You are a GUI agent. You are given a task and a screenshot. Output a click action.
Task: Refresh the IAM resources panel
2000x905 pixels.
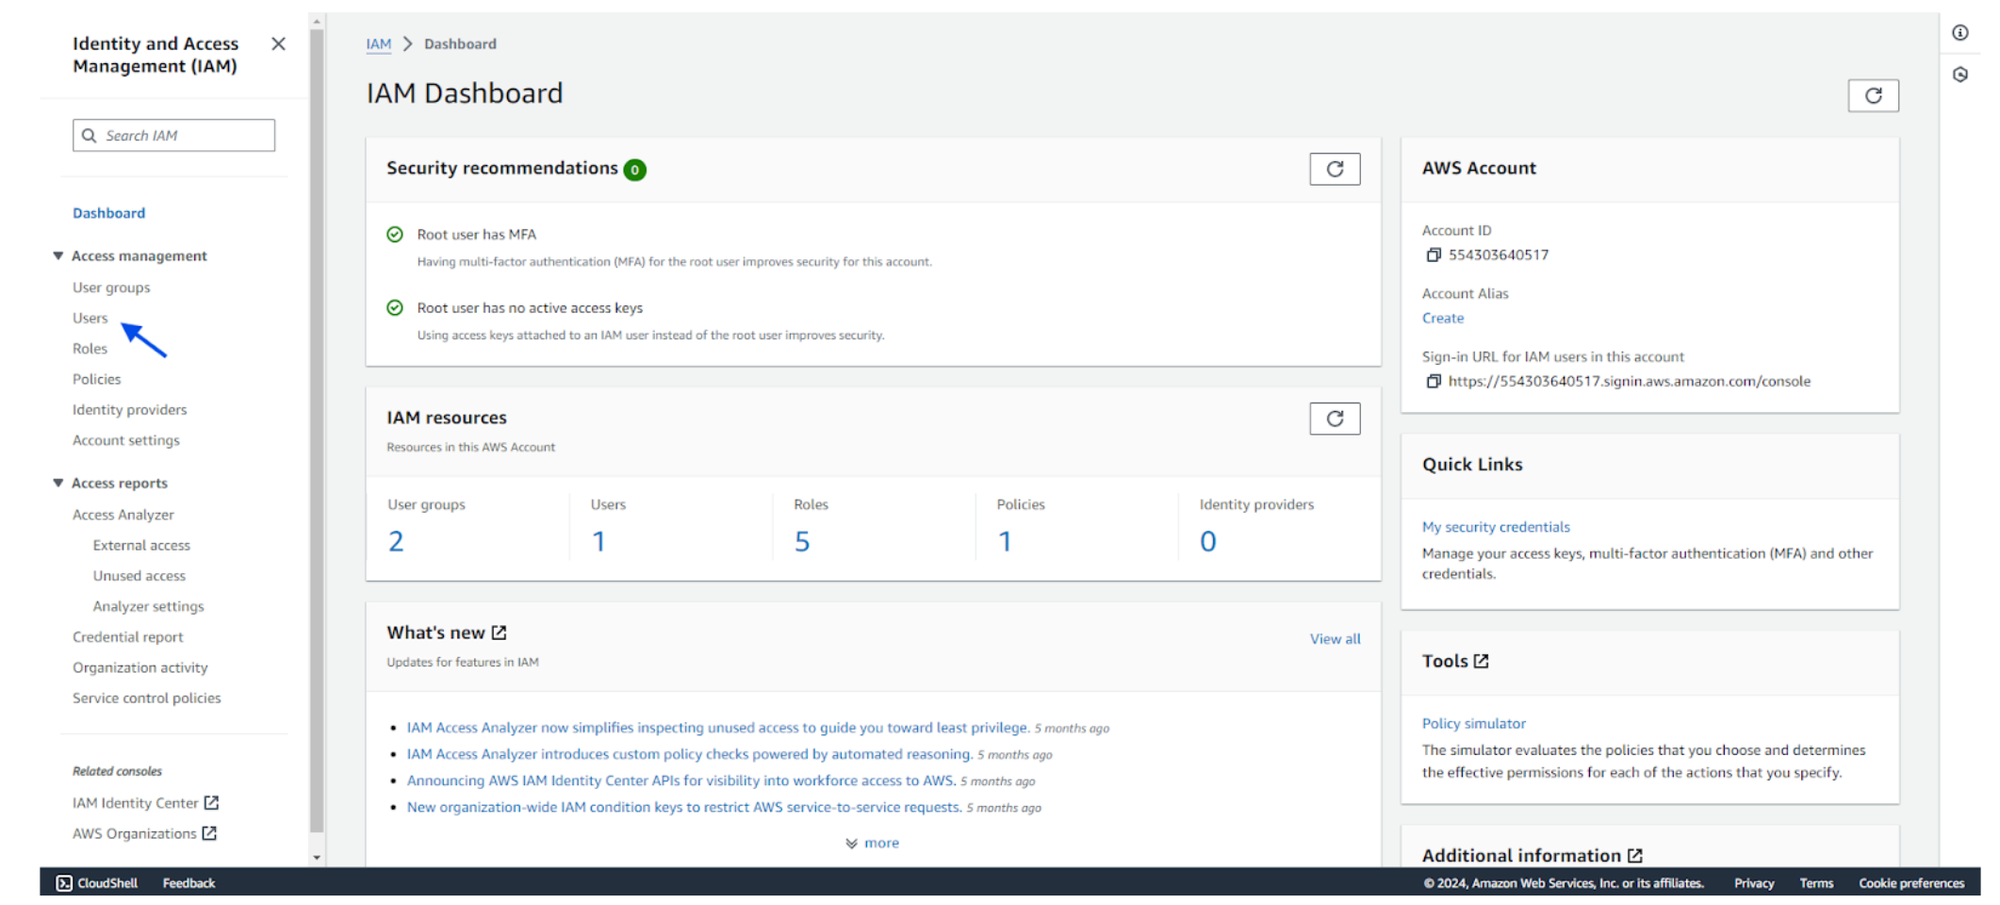click(x=1334, y=419)
